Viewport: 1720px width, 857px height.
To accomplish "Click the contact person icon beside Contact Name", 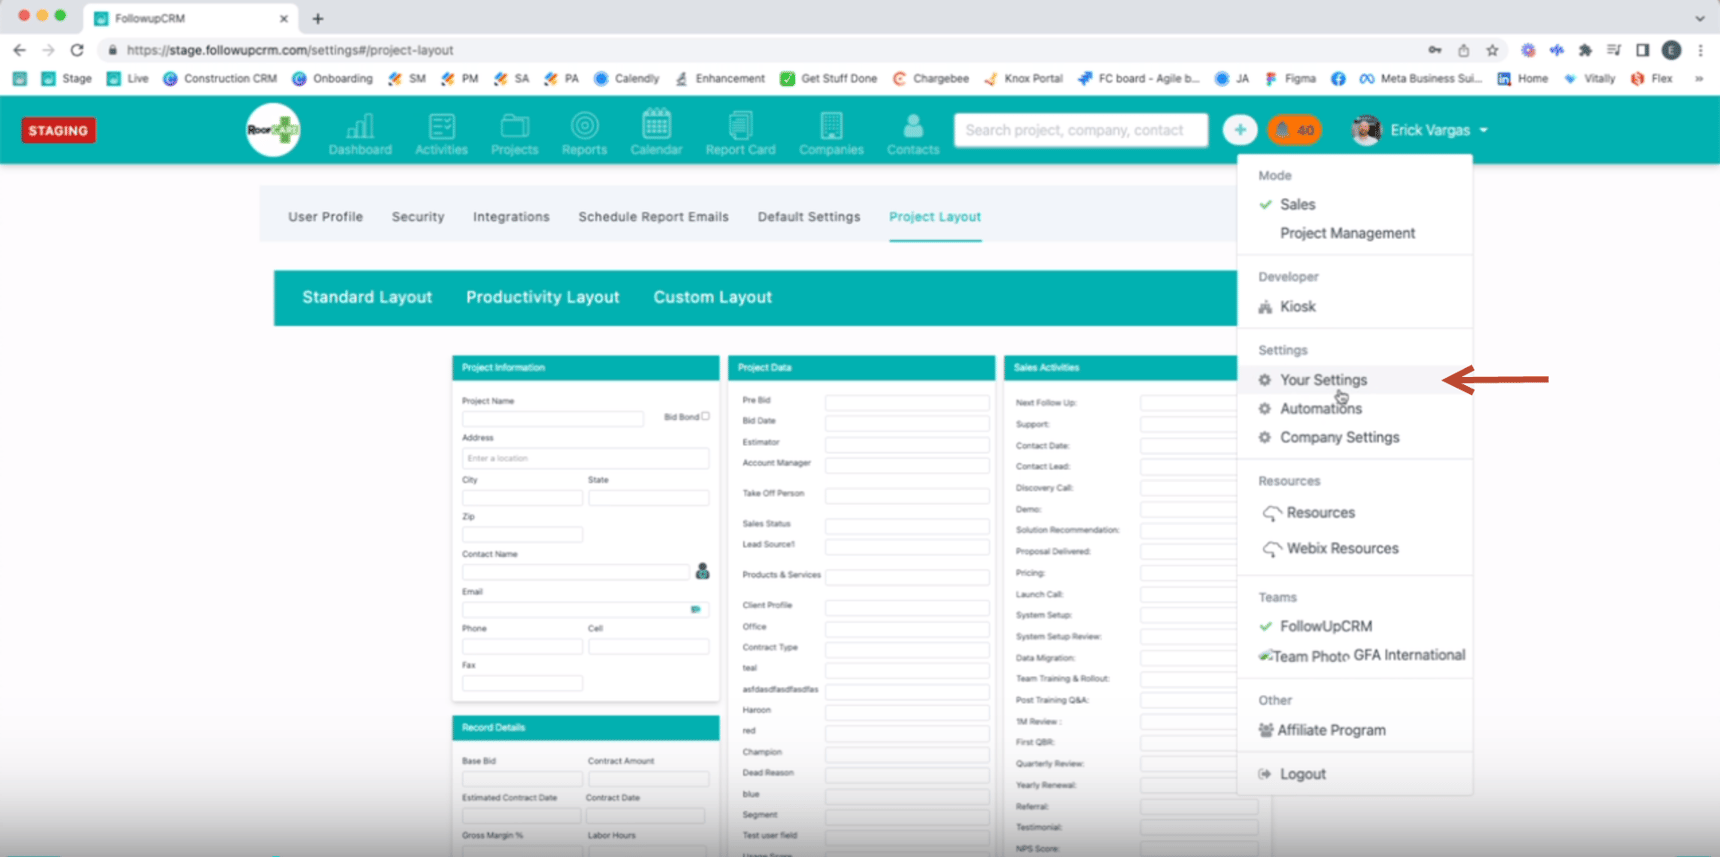I will [702, 571].
